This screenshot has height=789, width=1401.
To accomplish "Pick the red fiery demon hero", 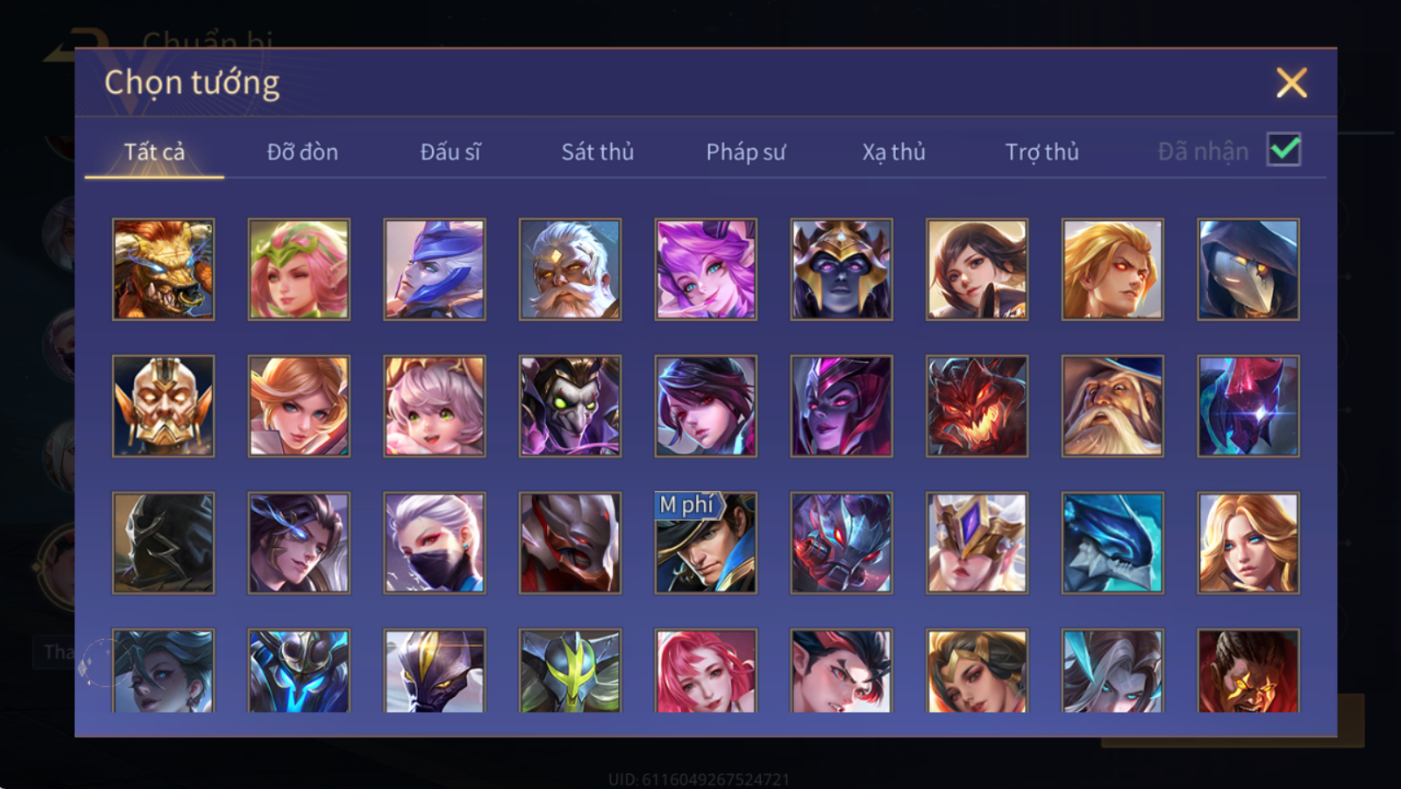I will [977, 407].
